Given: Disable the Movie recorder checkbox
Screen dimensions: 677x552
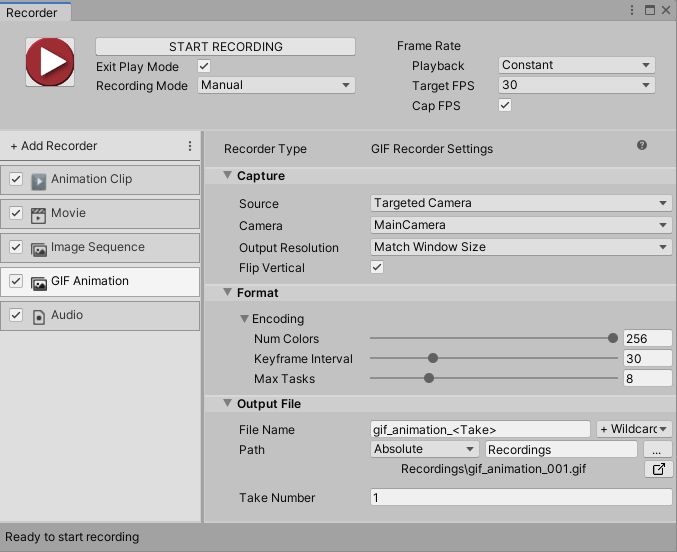Looking at the screenshot, I should pyautogui.click(x=16, y=213).
